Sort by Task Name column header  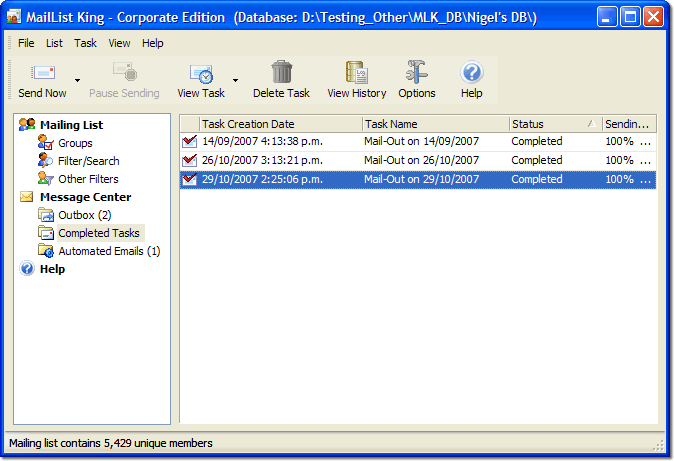pyautogui.click(x=436, y=124)
